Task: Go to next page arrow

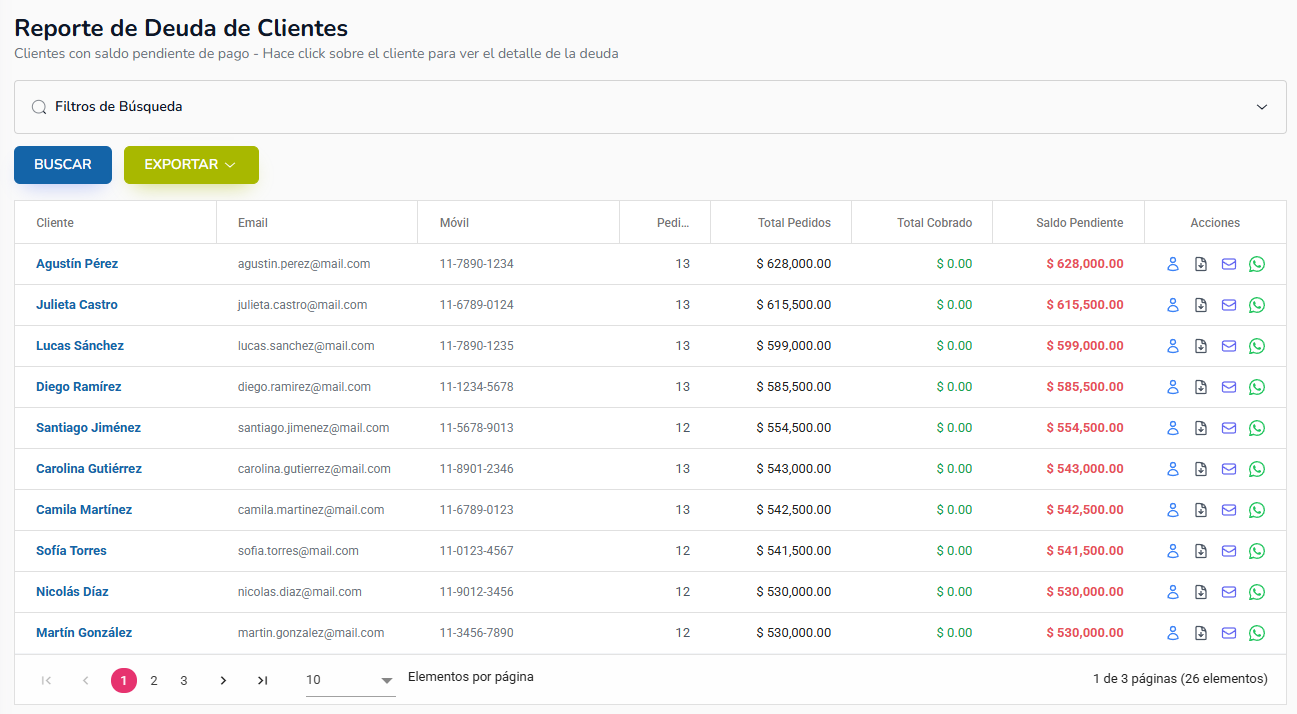Action: (223, 681)
